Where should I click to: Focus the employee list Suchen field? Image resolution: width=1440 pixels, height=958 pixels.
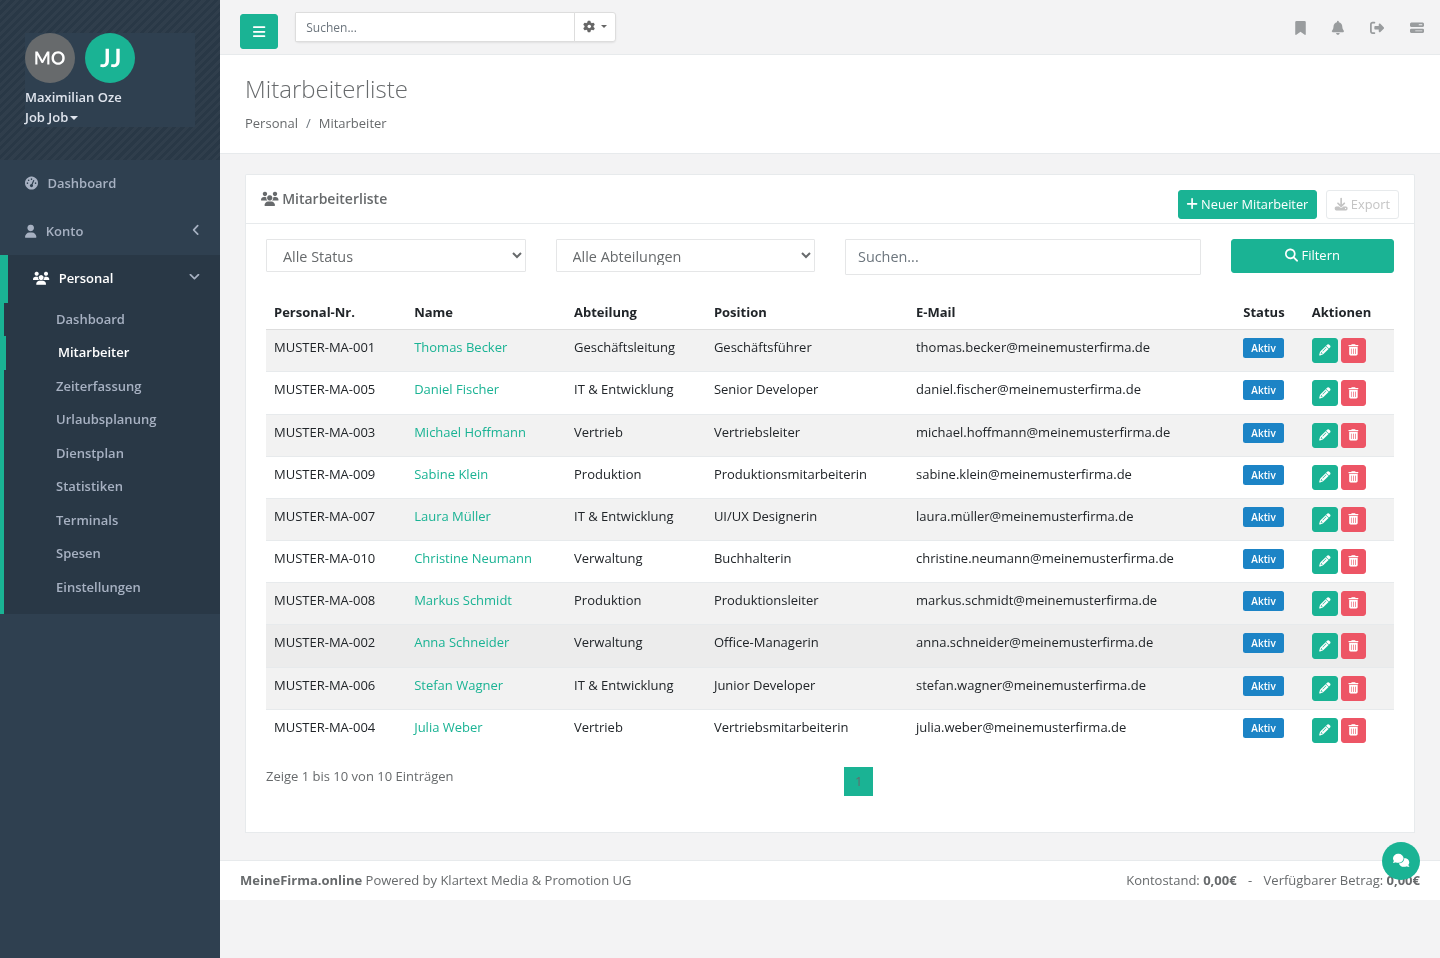1022,256
